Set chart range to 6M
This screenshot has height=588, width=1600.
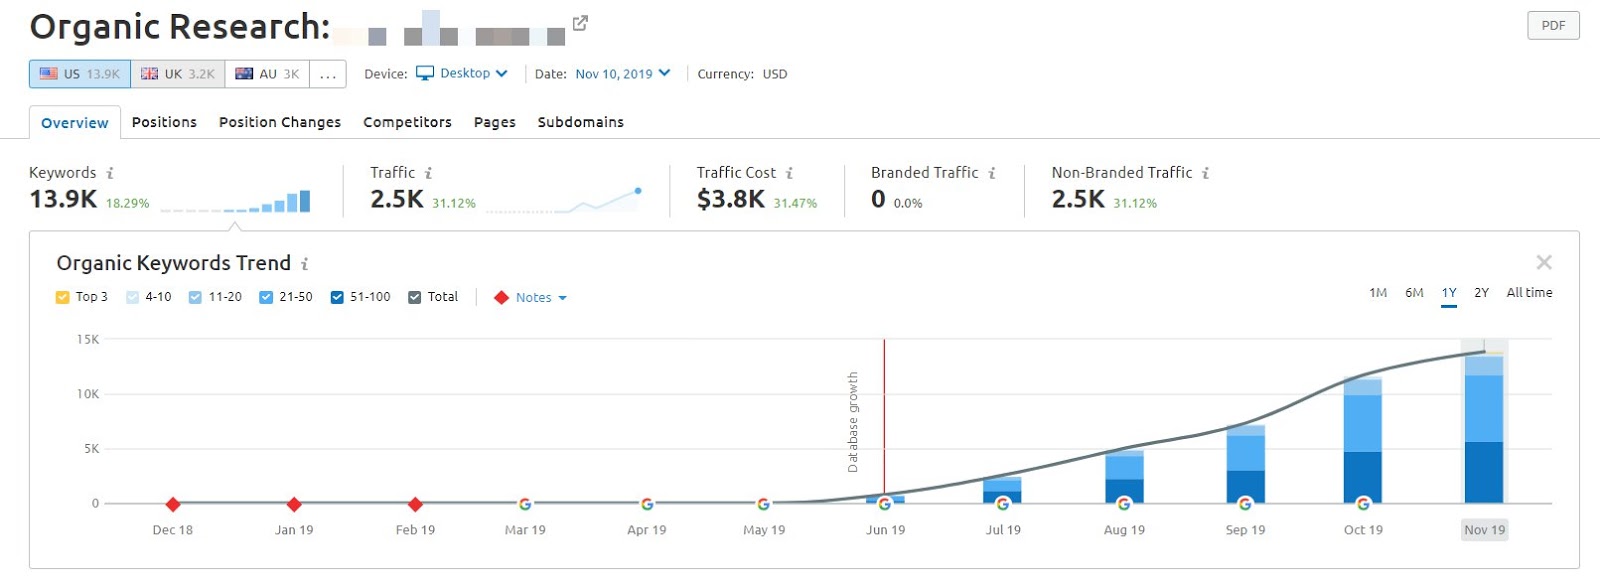[x=1414, y=293]
